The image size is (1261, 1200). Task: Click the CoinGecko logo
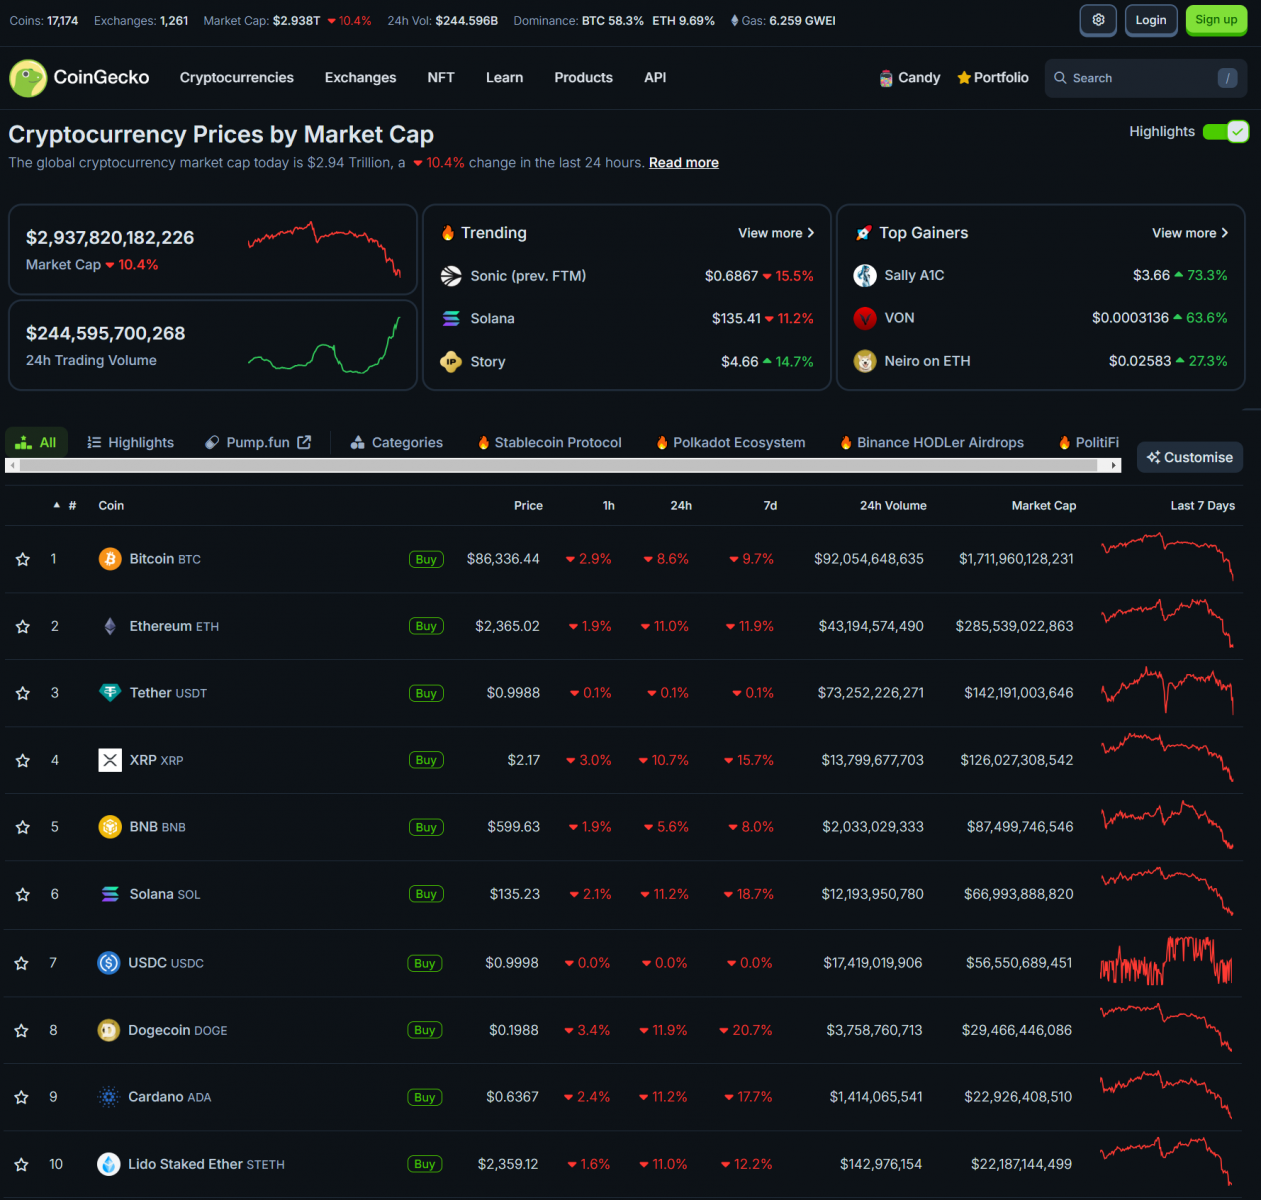(79, 78)
